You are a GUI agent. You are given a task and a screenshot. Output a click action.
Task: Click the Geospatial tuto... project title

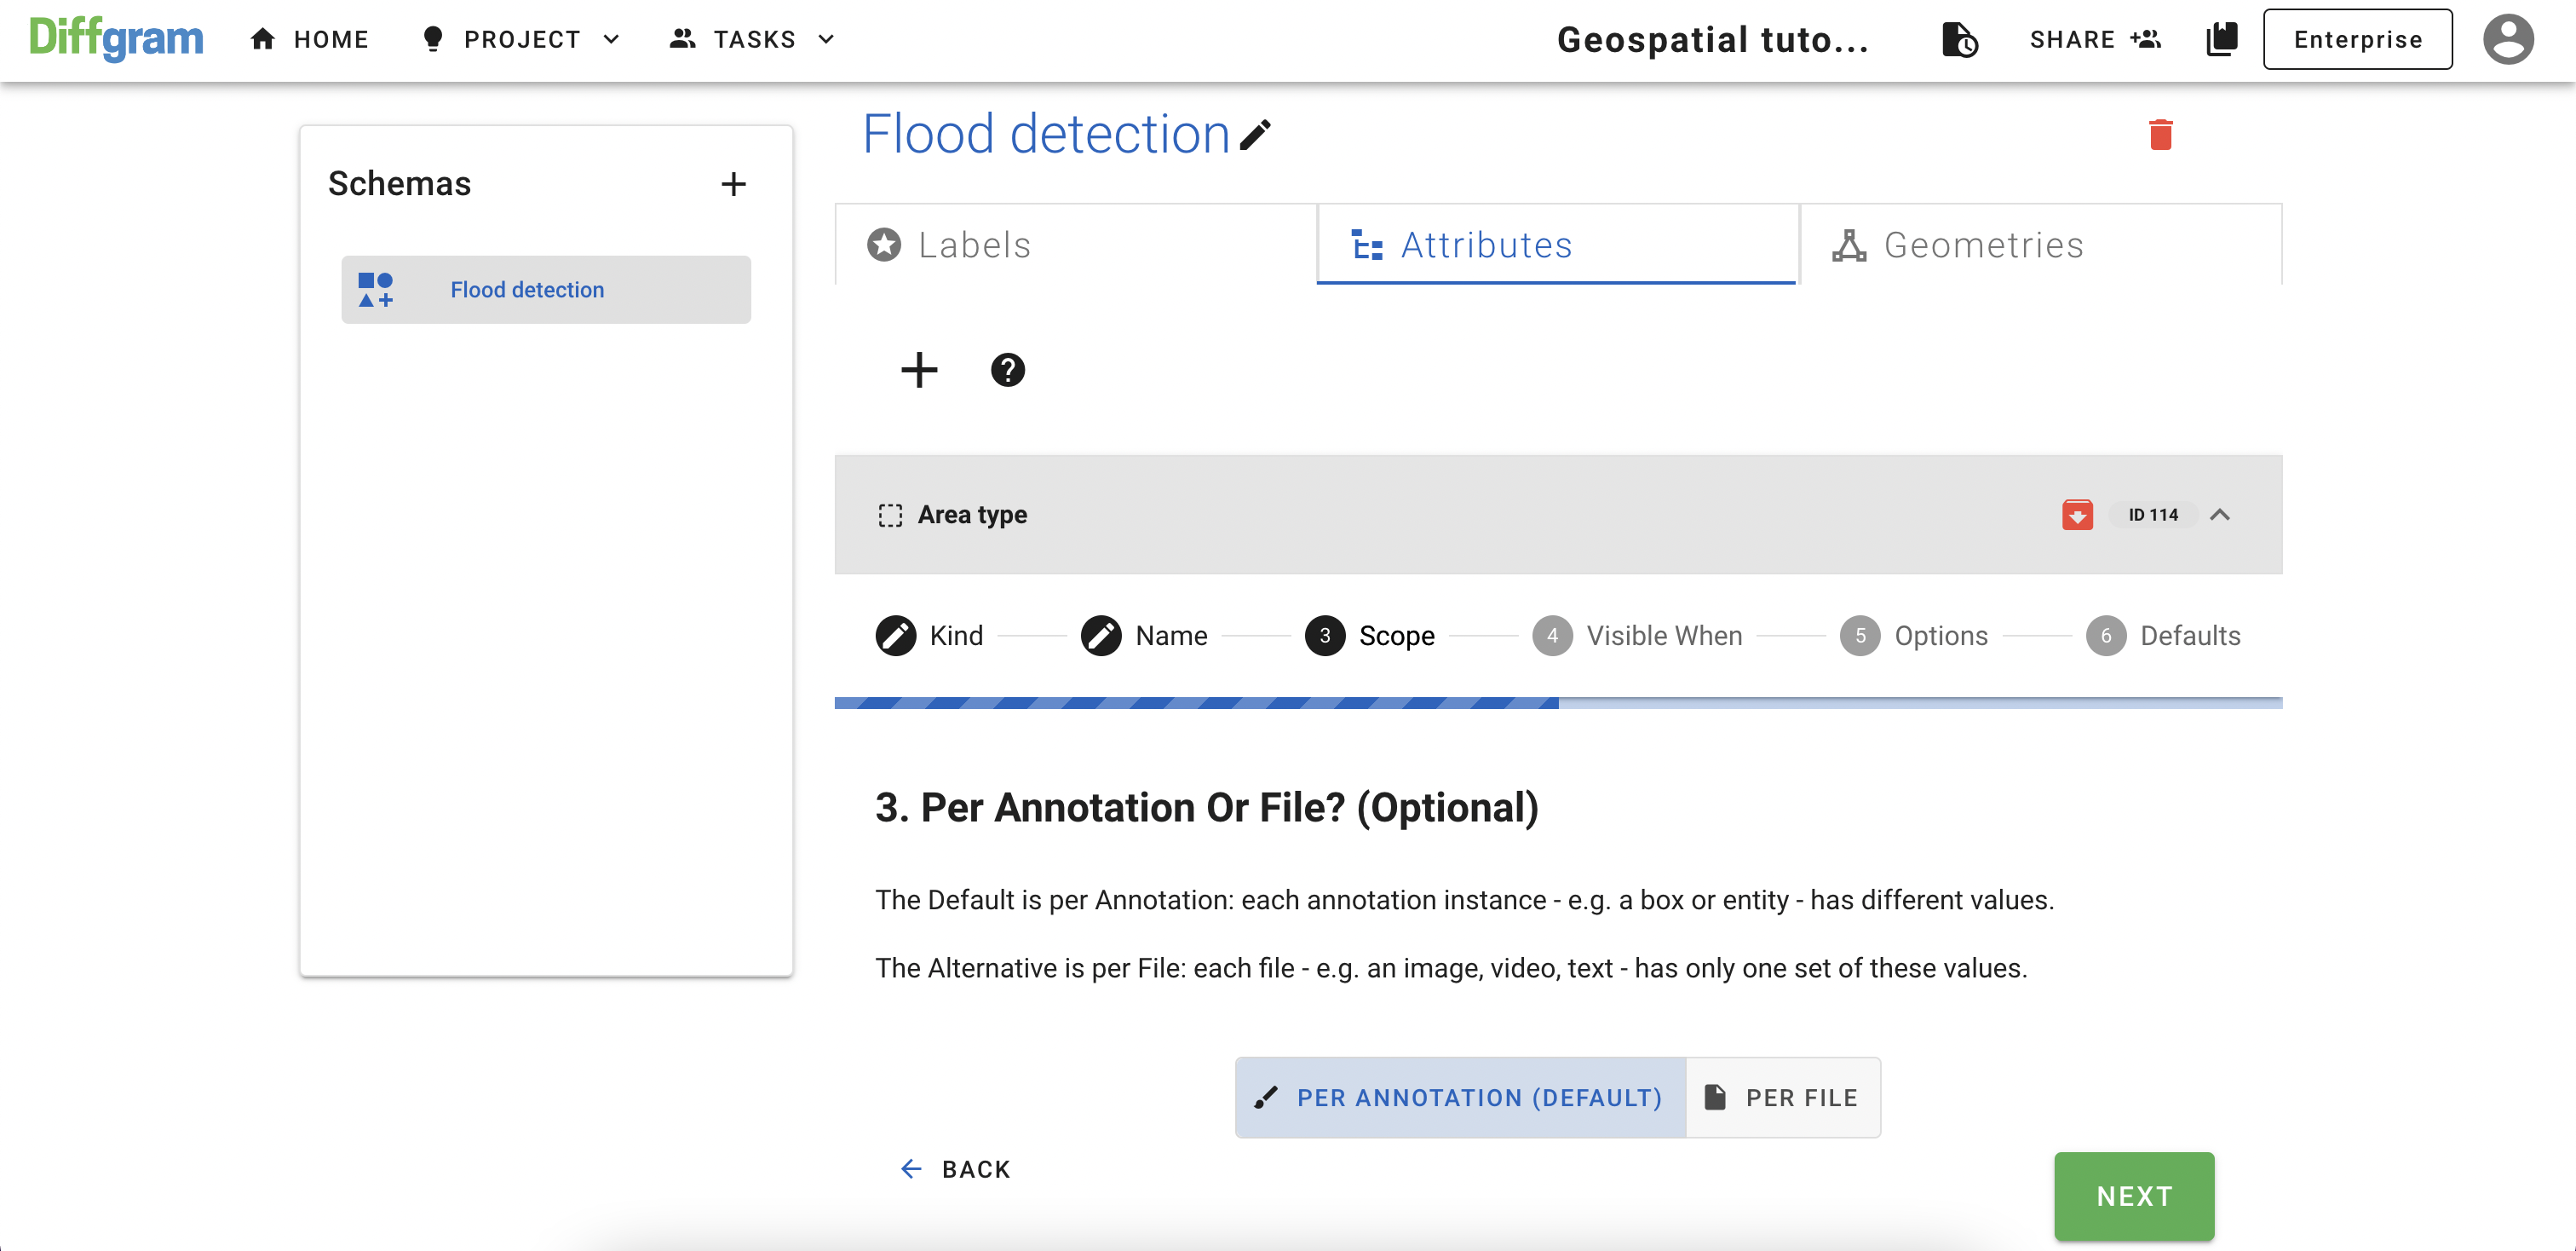click(1712, 39)
